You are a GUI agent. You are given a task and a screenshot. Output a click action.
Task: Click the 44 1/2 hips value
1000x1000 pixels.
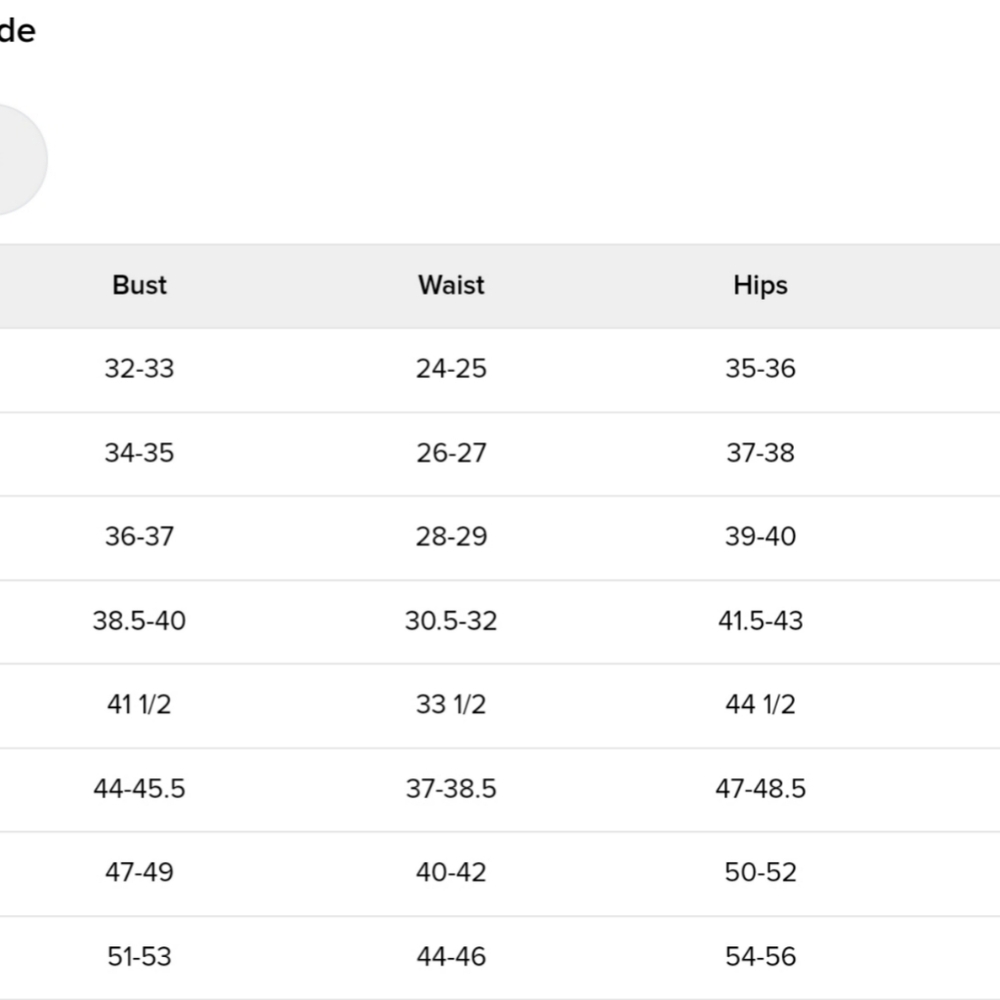tap(760, 705)
